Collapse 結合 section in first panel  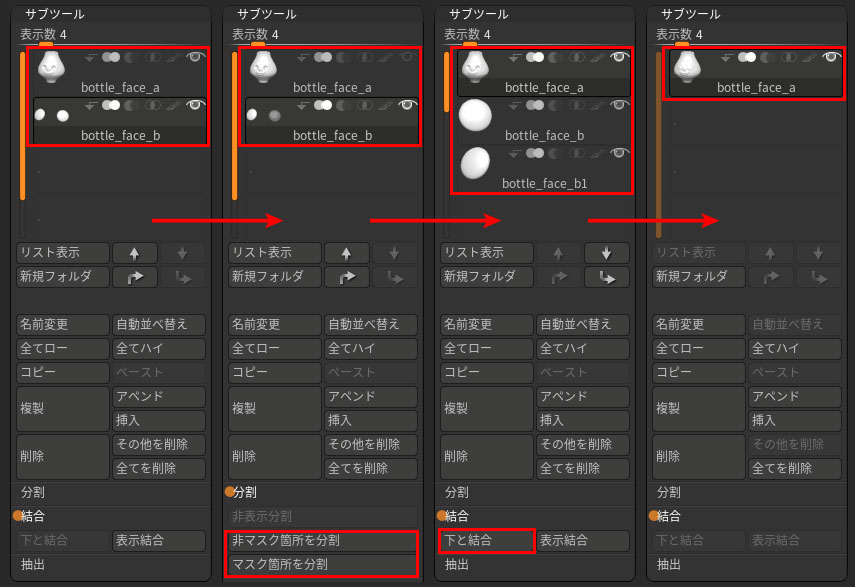[x=33, y=516]
